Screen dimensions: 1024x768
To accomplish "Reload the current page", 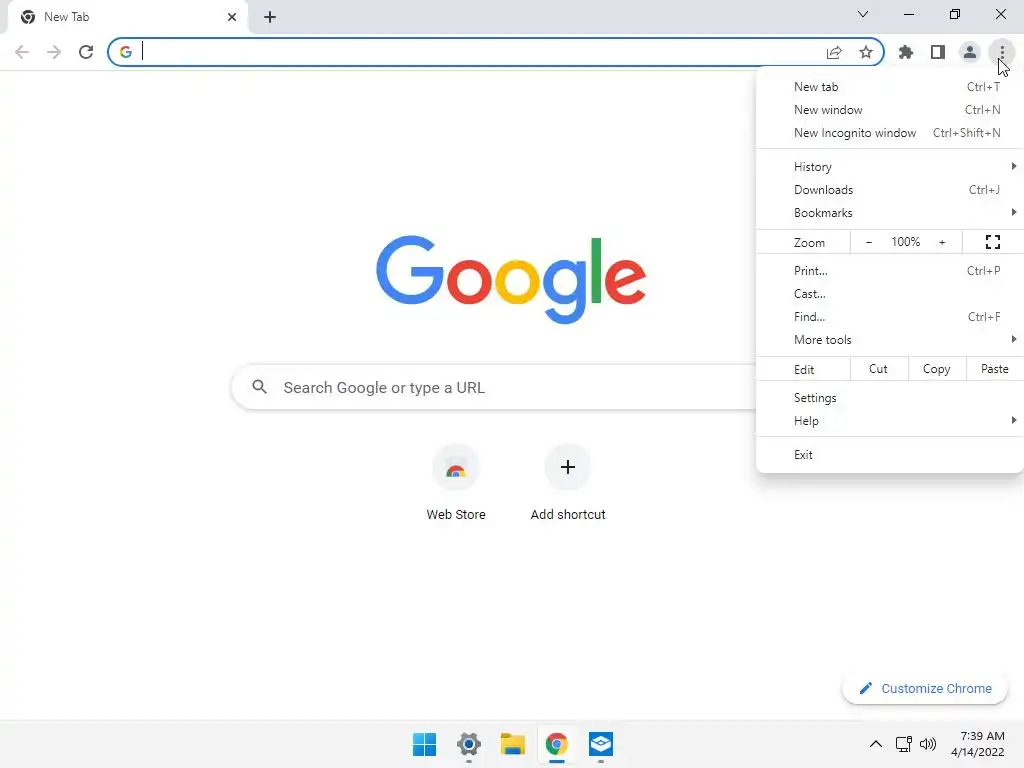I will point(86,52).
